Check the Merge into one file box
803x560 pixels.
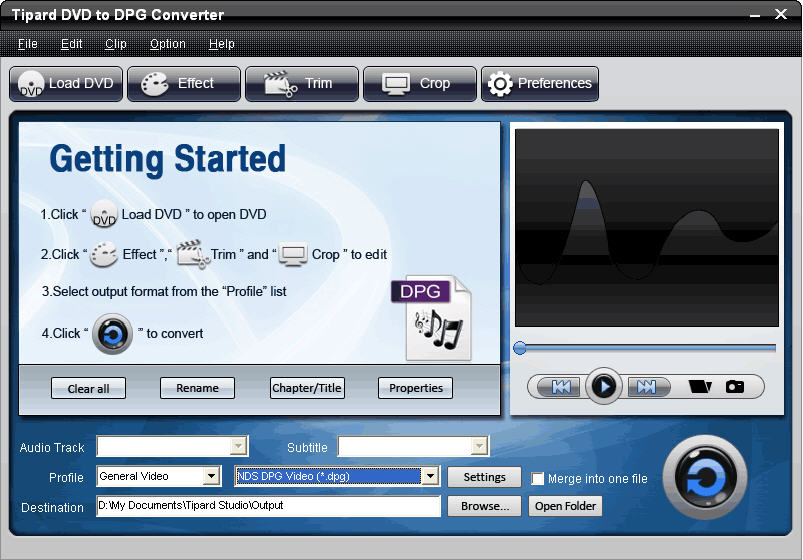point(538,479)
